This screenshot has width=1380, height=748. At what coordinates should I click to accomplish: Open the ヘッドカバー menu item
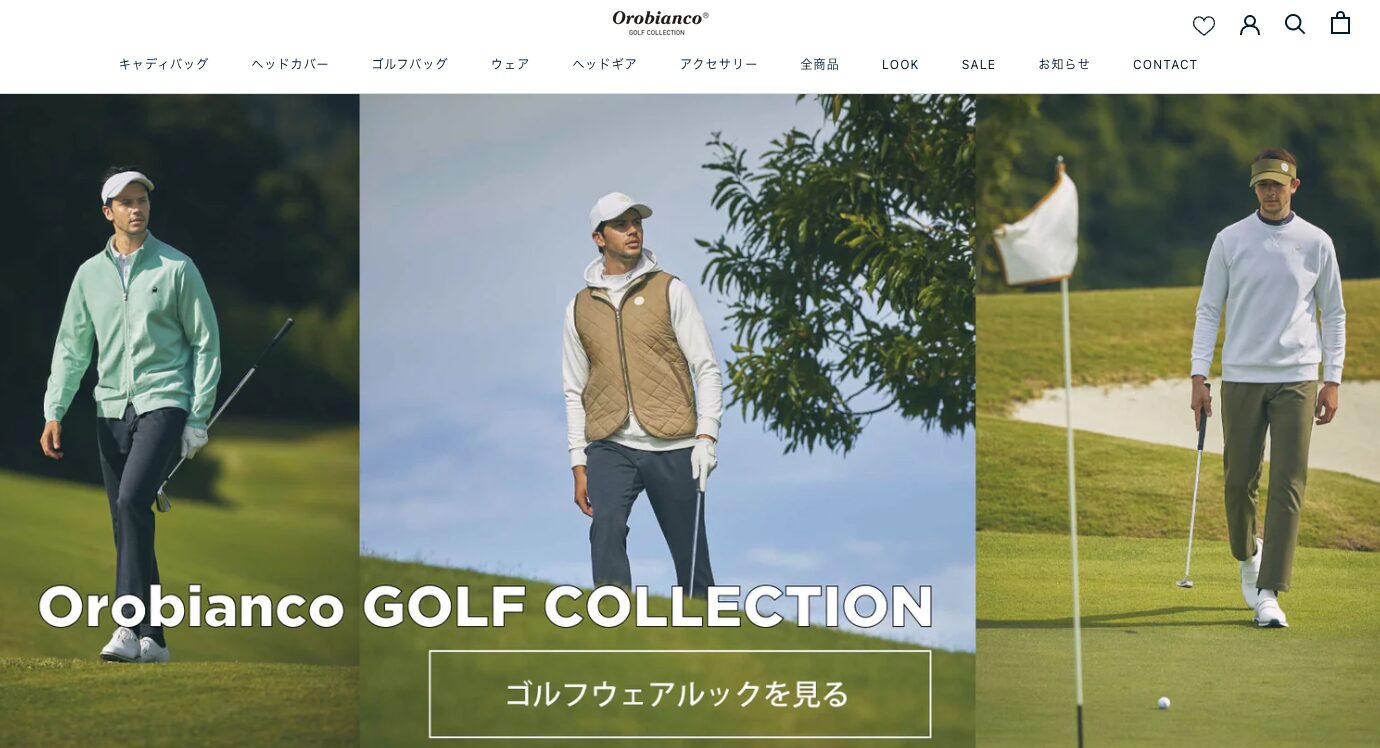(290, 64)
